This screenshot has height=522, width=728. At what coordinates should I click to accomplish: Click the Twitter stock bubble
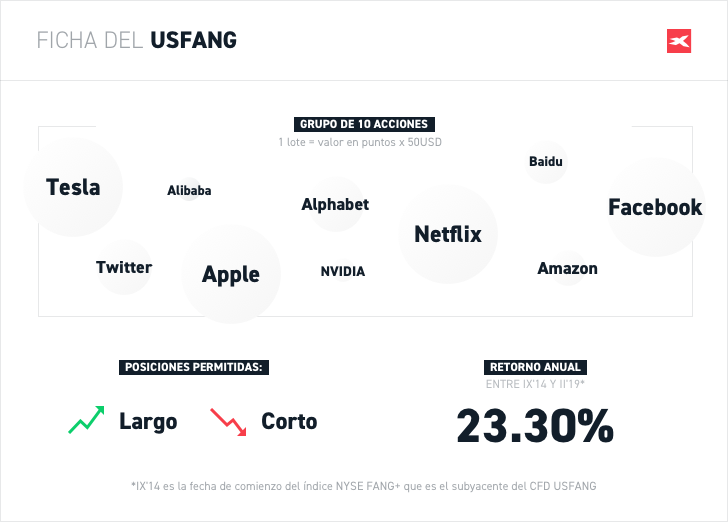[124, 267]
